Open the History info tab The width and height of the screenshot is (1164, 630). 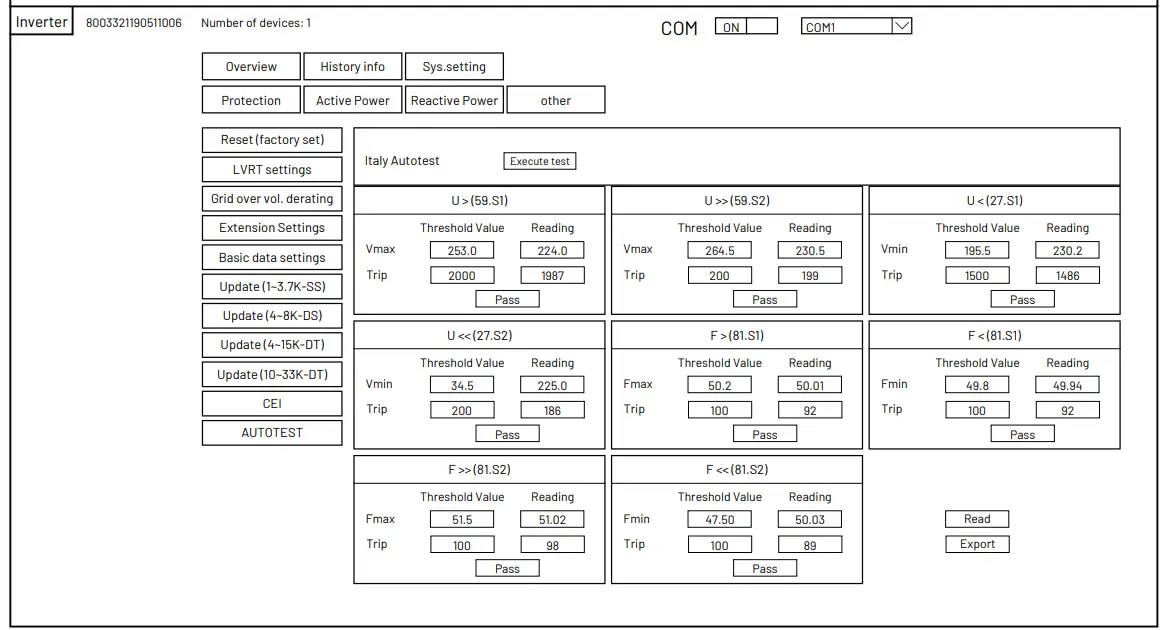click(352, 66)
